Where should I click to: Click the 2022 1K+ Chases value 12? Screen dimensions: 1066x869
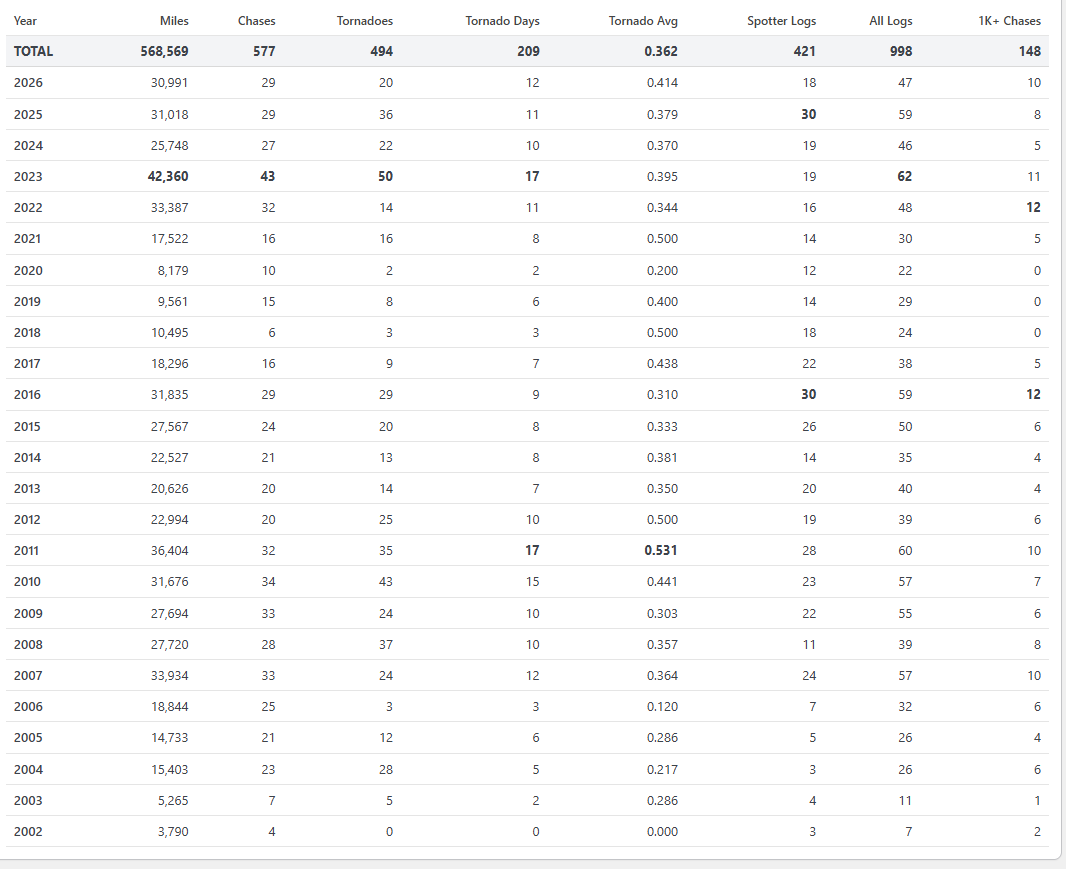(1033, 207)
